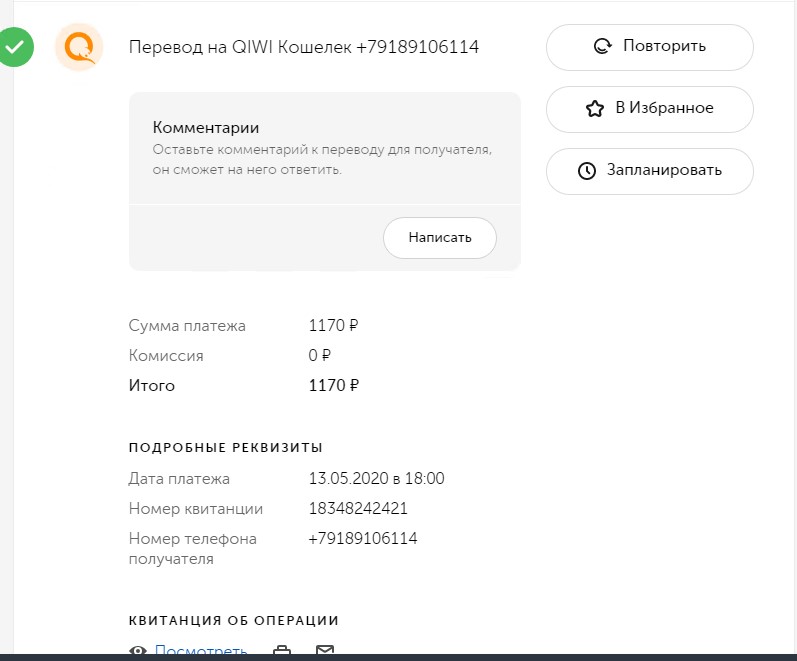Click the Комиссия value 0 ₽
The image size is (797, 661).
[x=320, y=355]
